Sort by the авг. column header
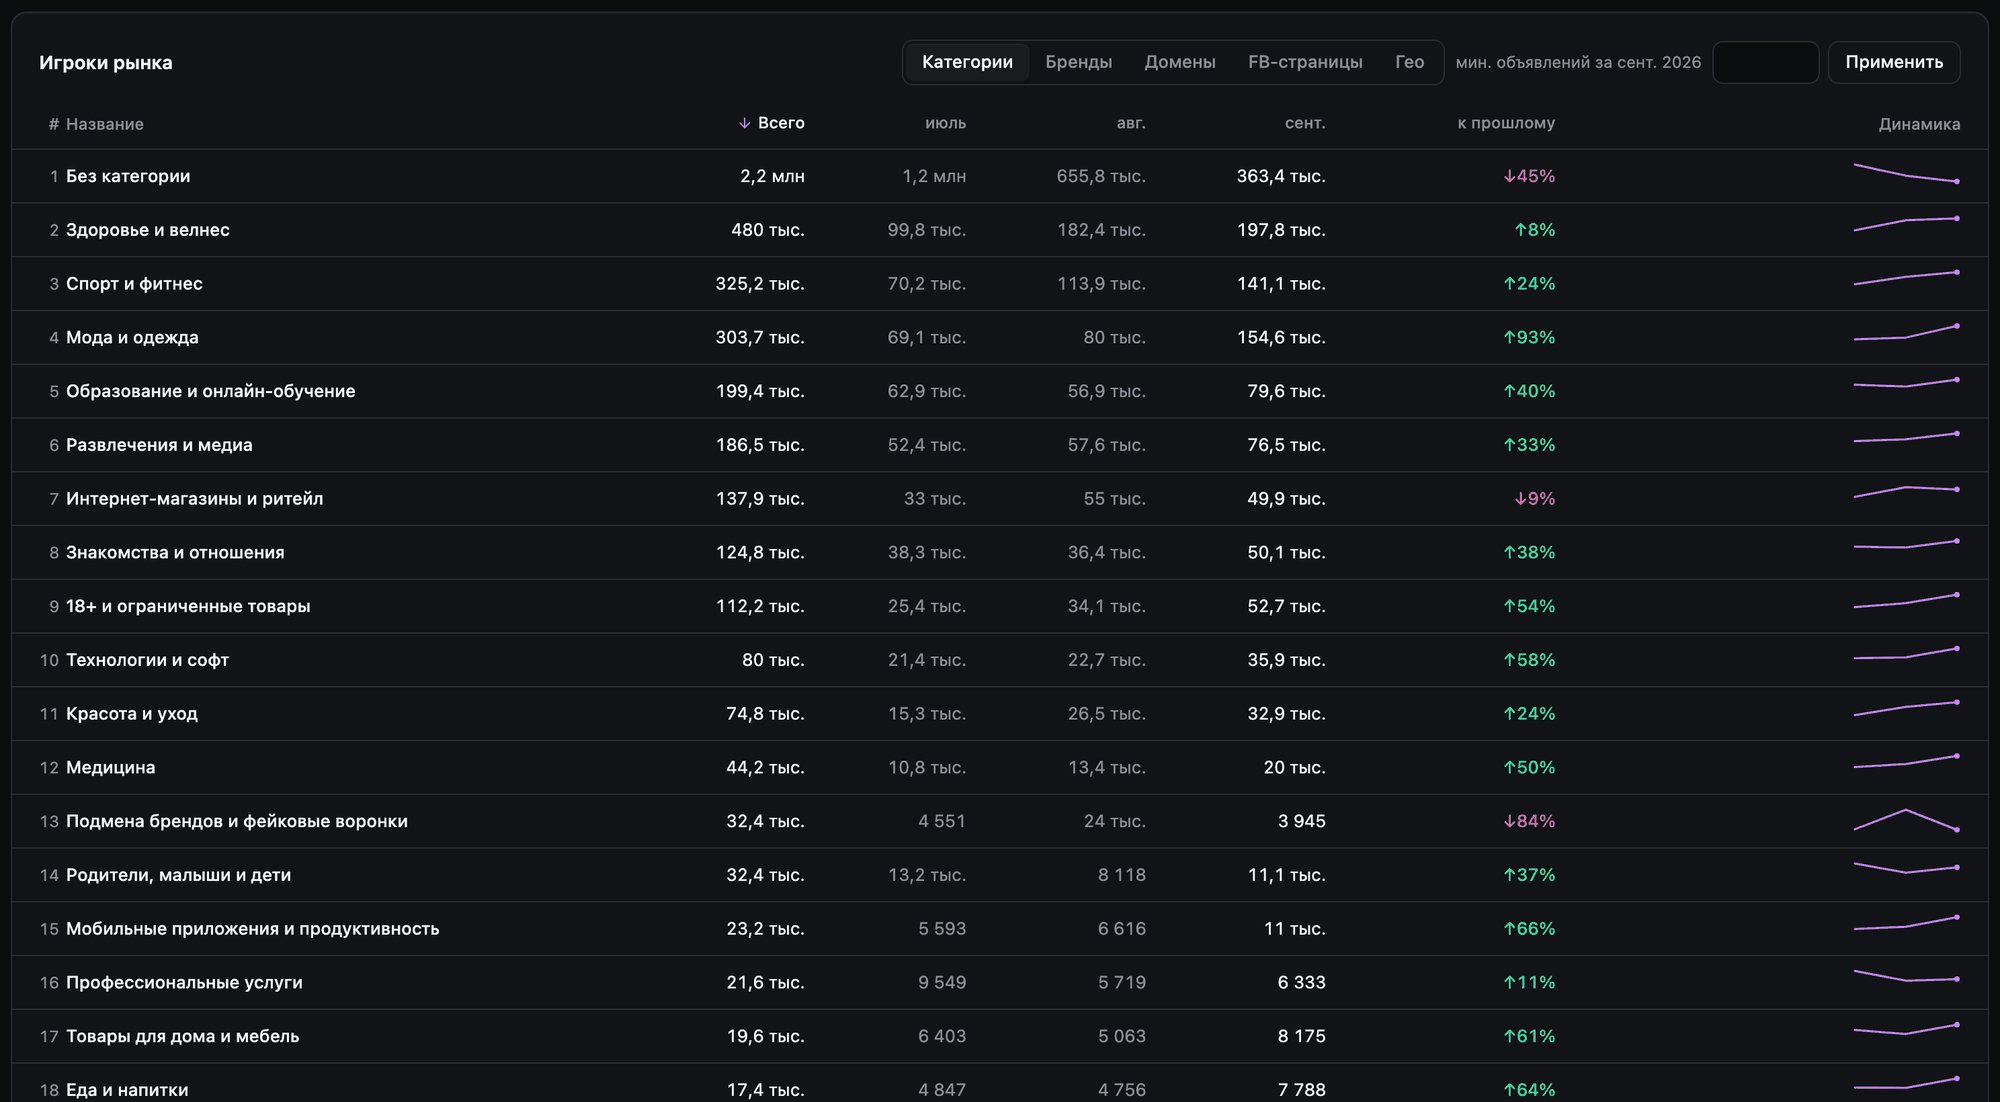The image size is (2000, 1102). (1131, 123)
